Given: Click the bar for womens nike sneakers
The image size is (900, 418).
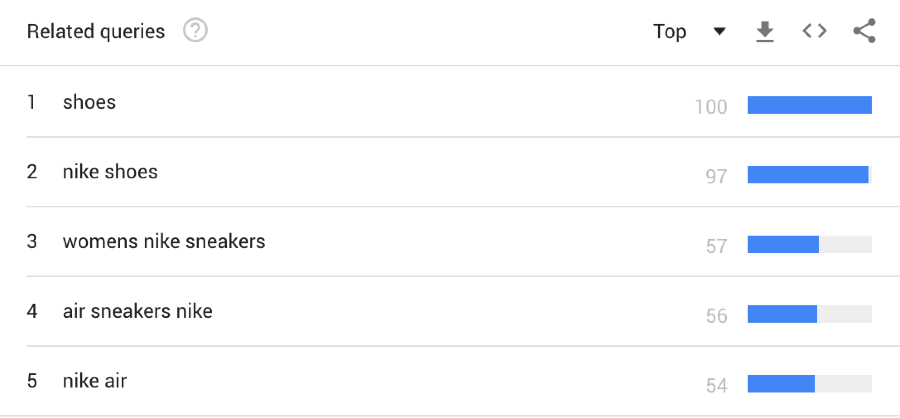Looking at the screenshot, I should point(784,245).
